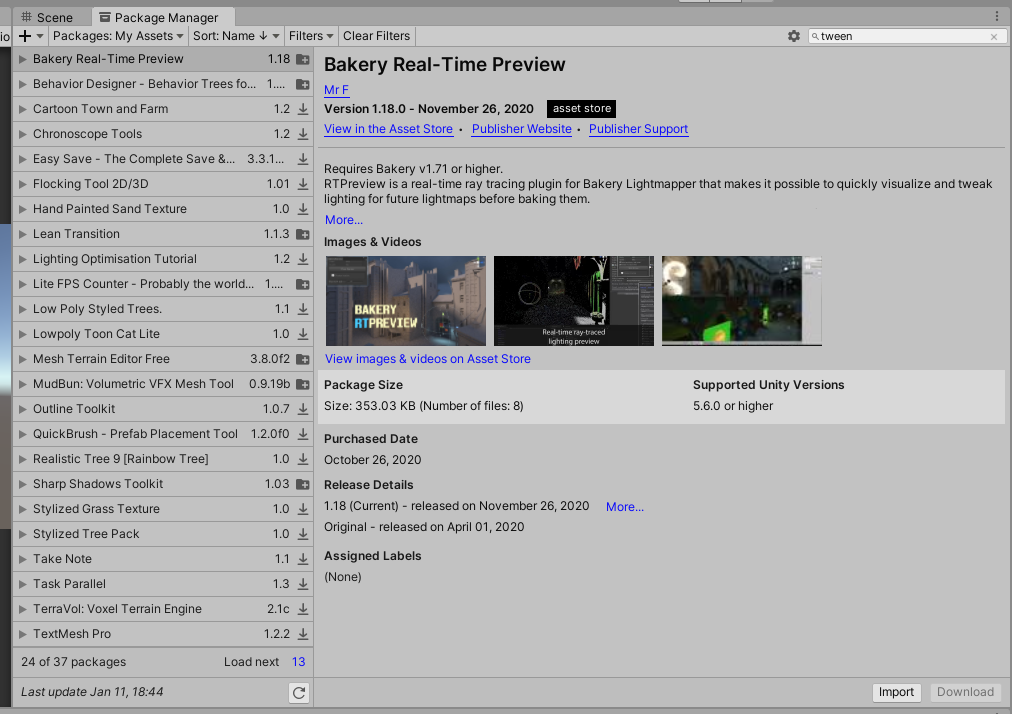Click import icon for Bakery Real-Time Preview
Screen dimensions: 1012x714
point(303,59)
